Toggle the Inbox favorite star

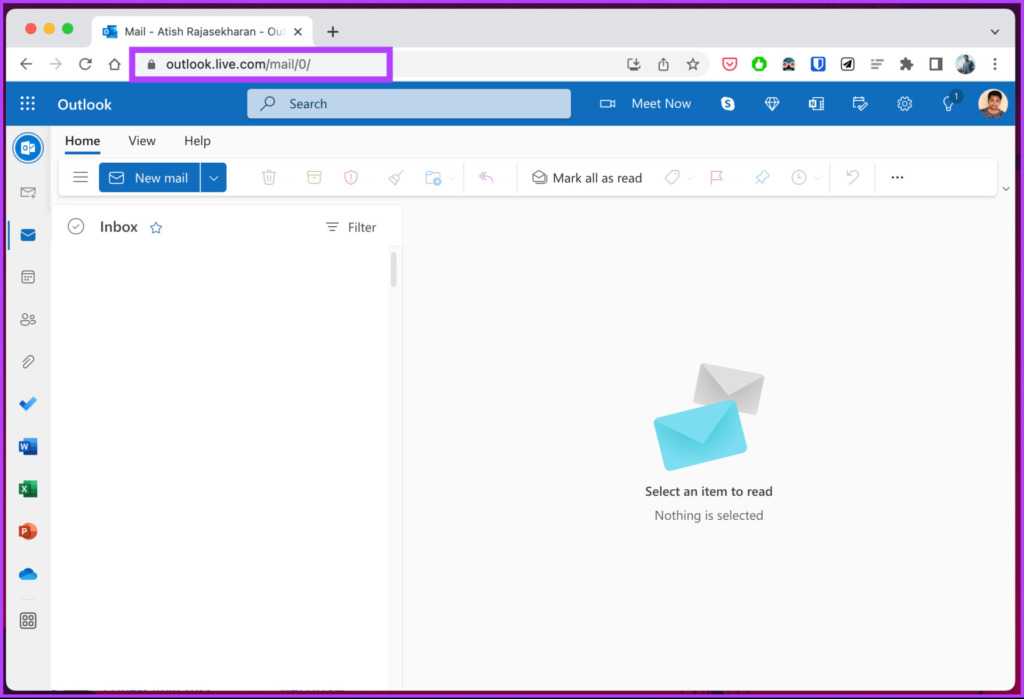pyautogui.click(x=156, y=227)
